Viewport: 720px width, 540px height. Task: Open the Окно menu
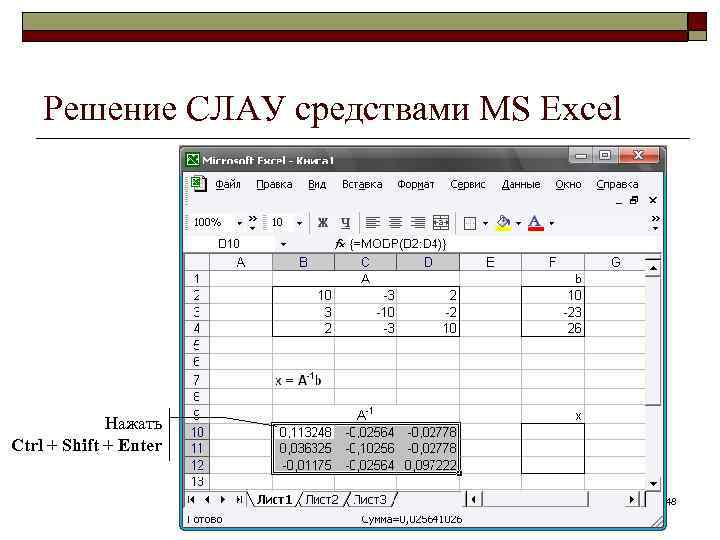(568, 185)
